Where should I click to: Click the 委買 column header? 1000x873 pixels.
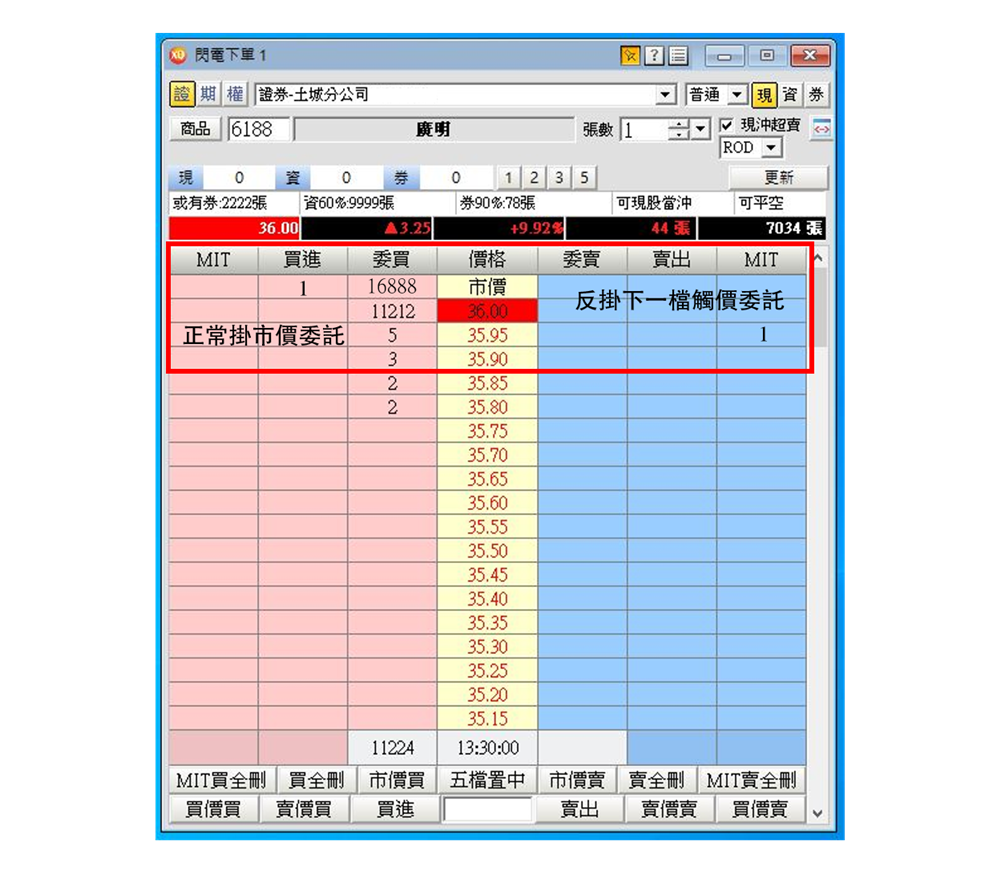coord(392,260)
